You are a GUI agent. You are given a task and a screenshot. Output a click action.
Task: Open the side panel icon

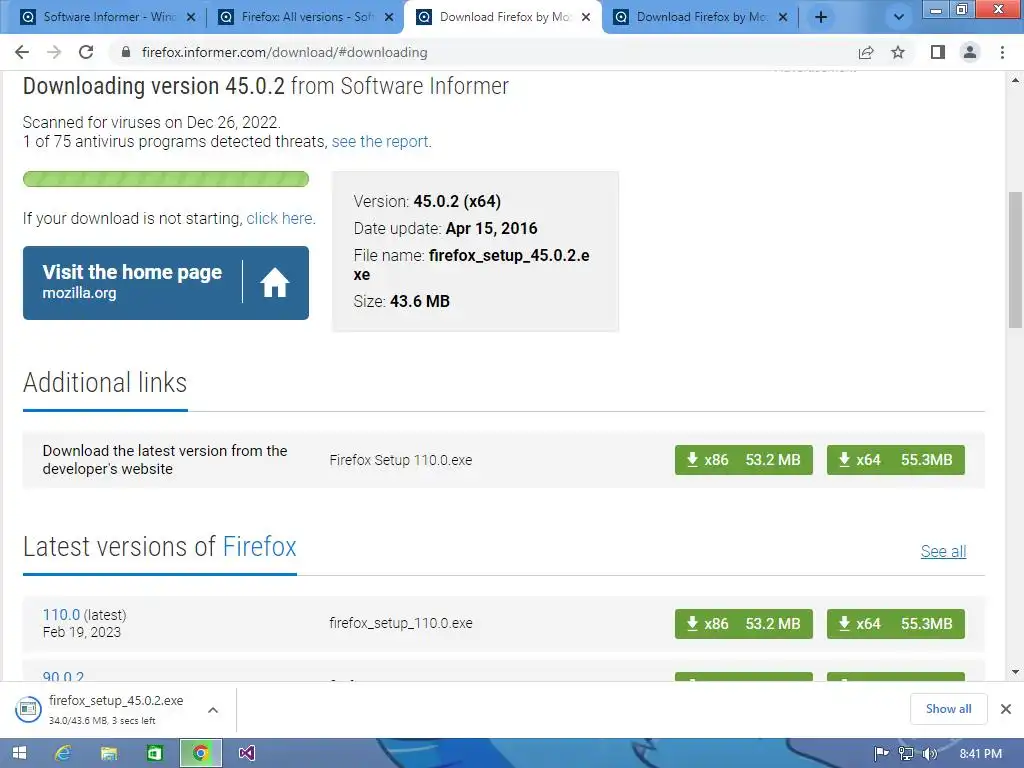938,52
